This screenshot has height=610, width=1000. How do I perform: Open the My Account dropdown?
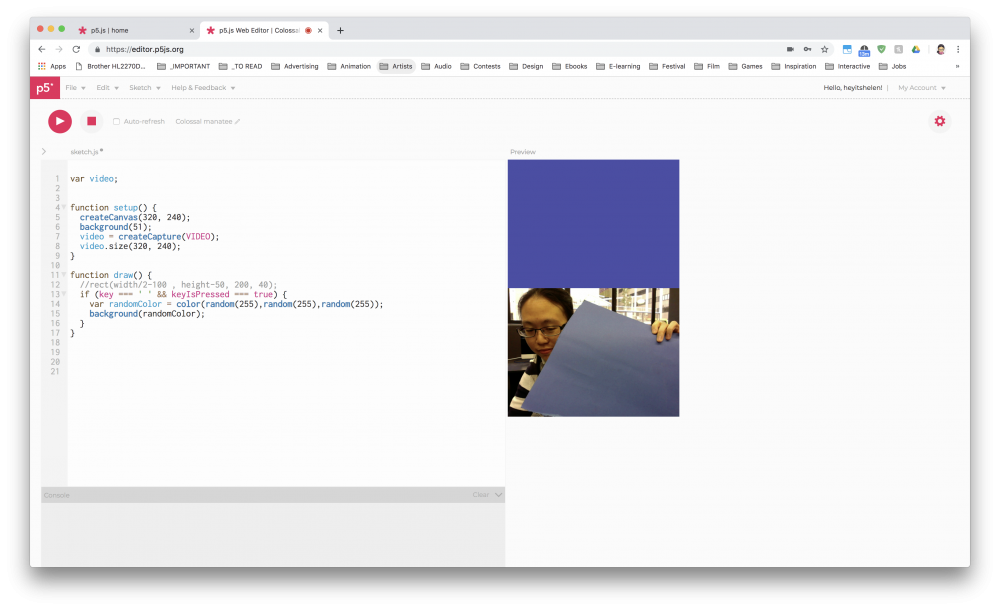point(921,88)
